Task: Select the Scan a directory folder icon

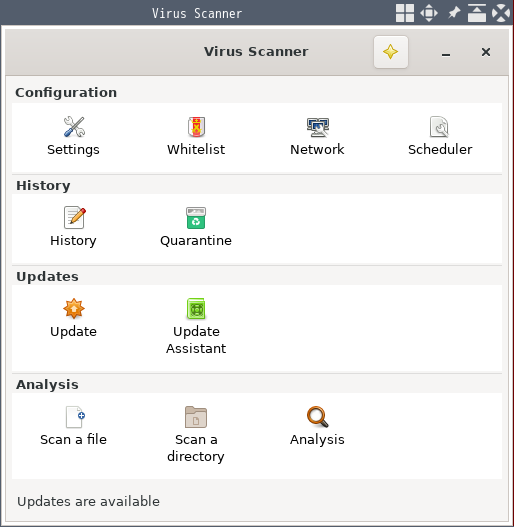Action: coord(196,417)
